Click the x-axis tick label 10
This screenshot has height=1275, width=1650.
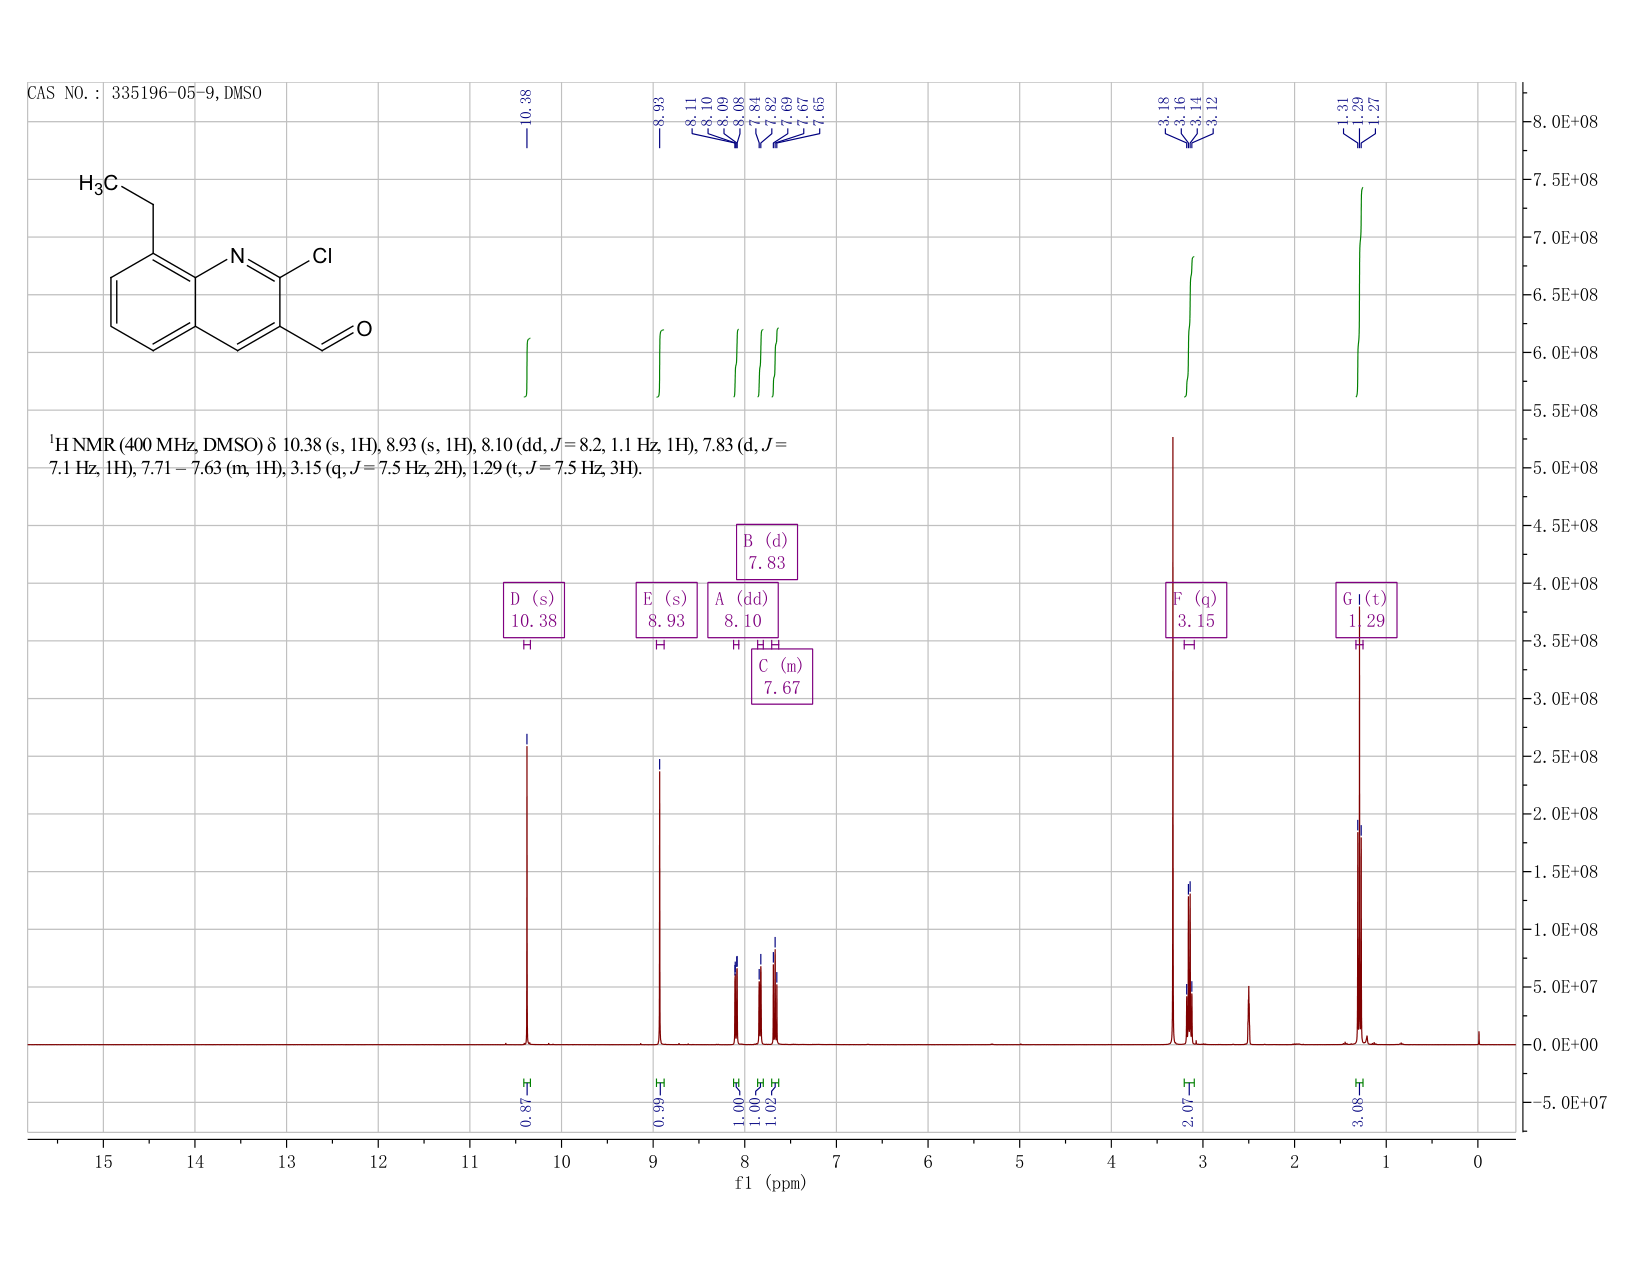[x=561, y=1162]
